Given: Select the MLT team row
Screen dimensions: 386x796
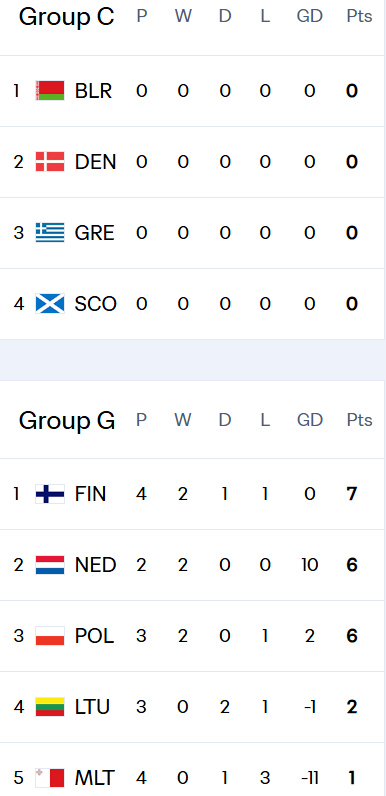Looking at the screenshot, I should click(x=192, y=778).
